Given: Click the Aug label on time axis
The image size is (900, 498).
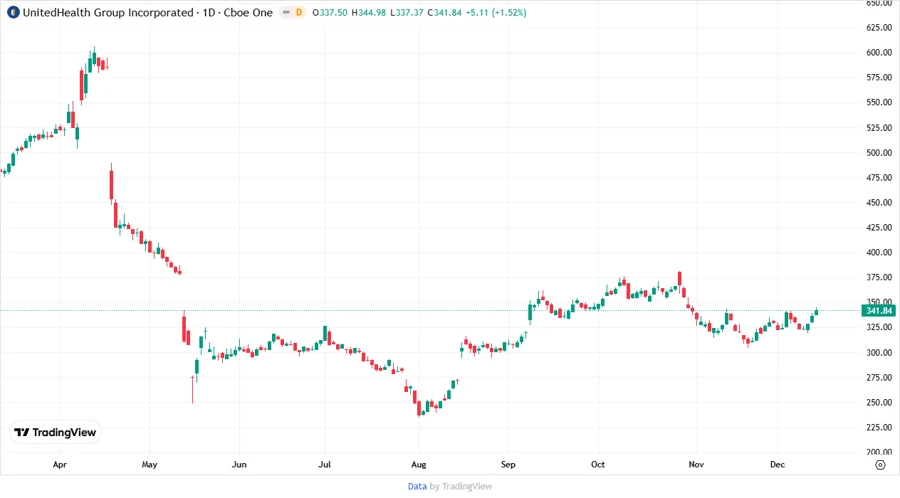Looking at the screenshot, I should point(418,465).
